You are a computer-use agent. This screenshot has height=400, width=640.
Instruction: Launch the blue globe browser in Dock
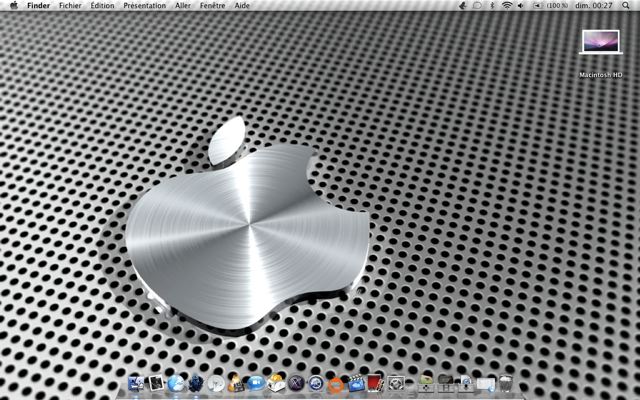[x=176, y=384]
